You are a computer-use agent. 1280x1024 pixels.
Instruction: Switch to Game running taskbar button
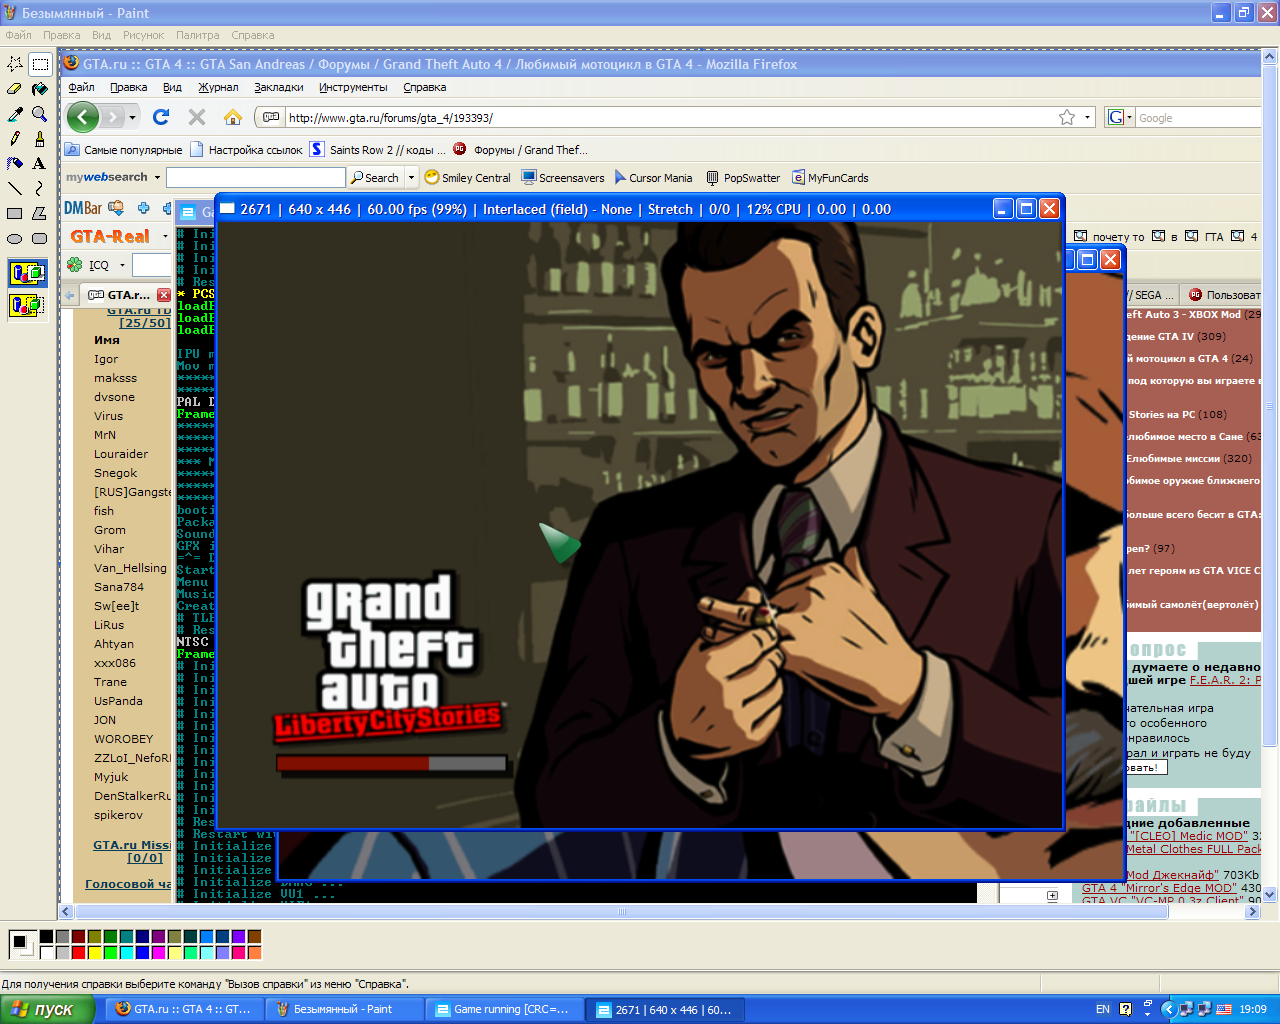coord(503,1009)
